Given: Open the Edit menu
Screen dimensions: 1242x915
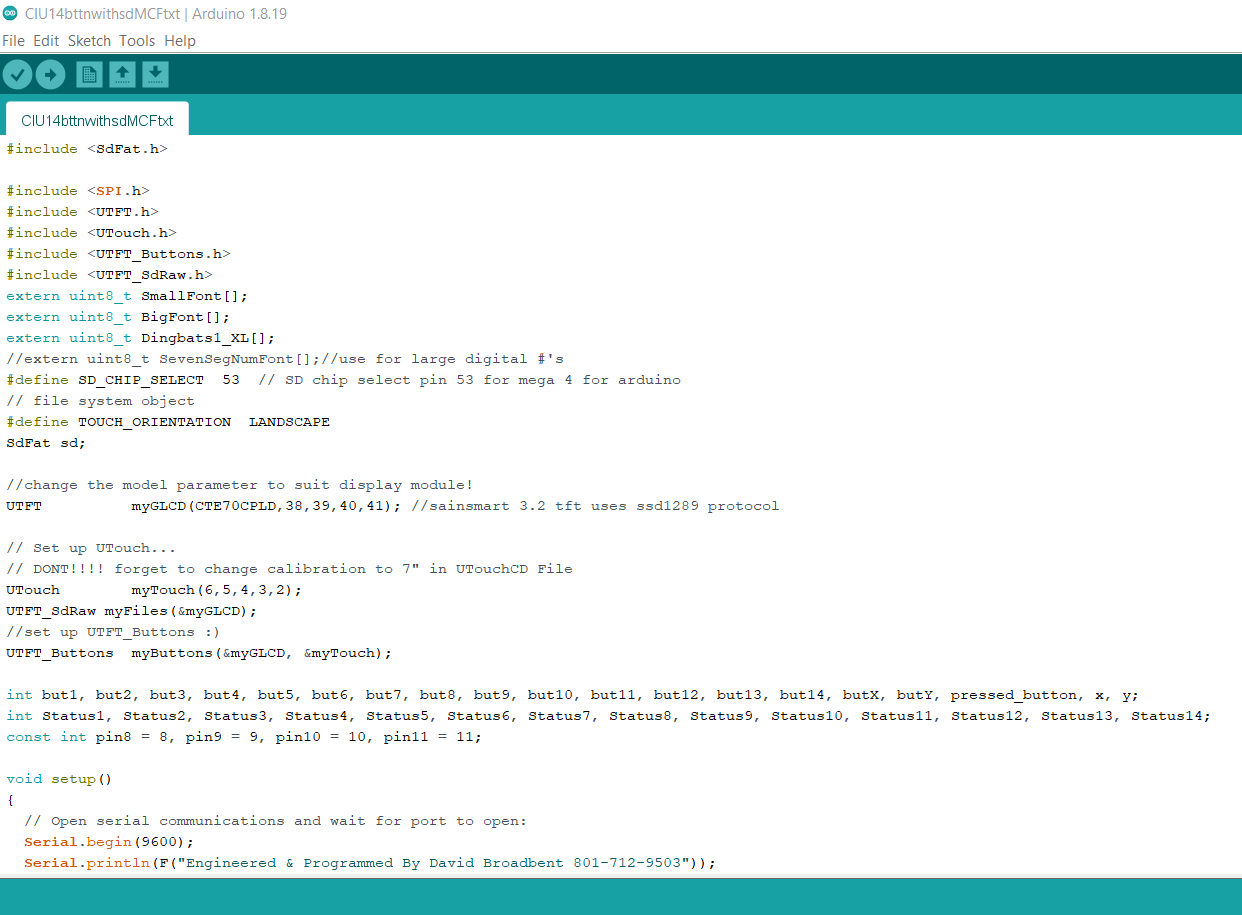Looking at the screenshot, I should click(x=46, y=41).
